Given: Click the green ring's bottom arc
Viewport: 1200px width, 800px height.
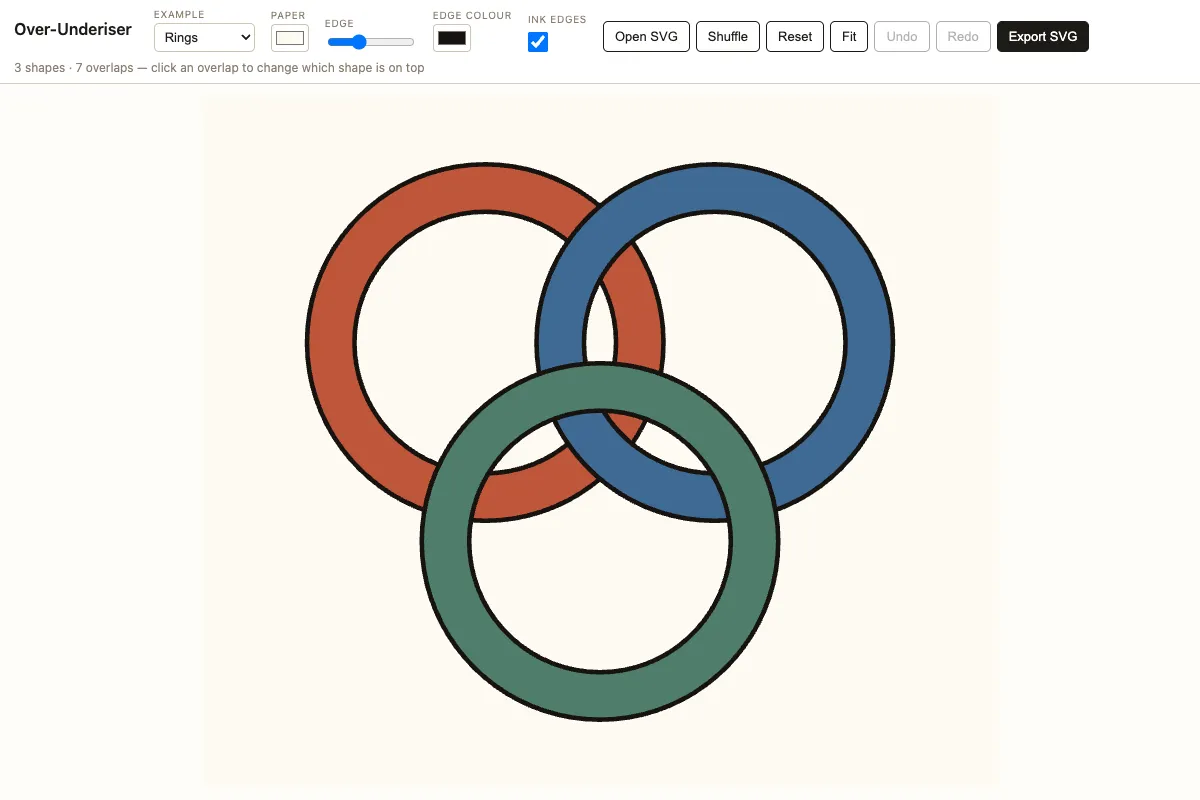Looking at the screenshot, I should tap(600, 697).
